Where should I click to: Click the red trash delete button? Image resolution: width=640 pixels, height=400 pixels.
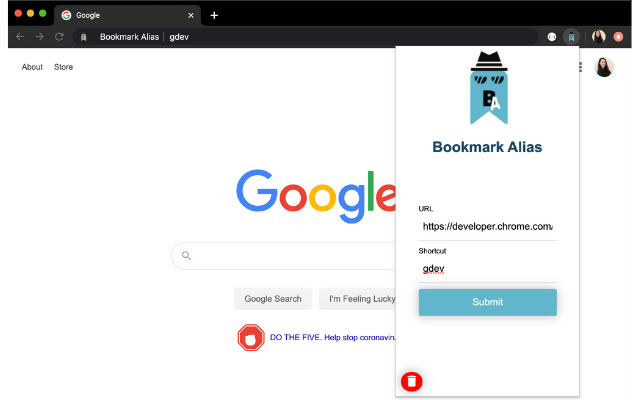click(411, 382)
